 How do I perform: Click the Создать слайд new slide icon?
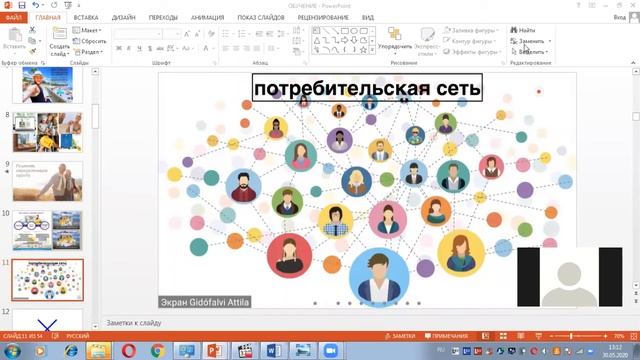60,33
